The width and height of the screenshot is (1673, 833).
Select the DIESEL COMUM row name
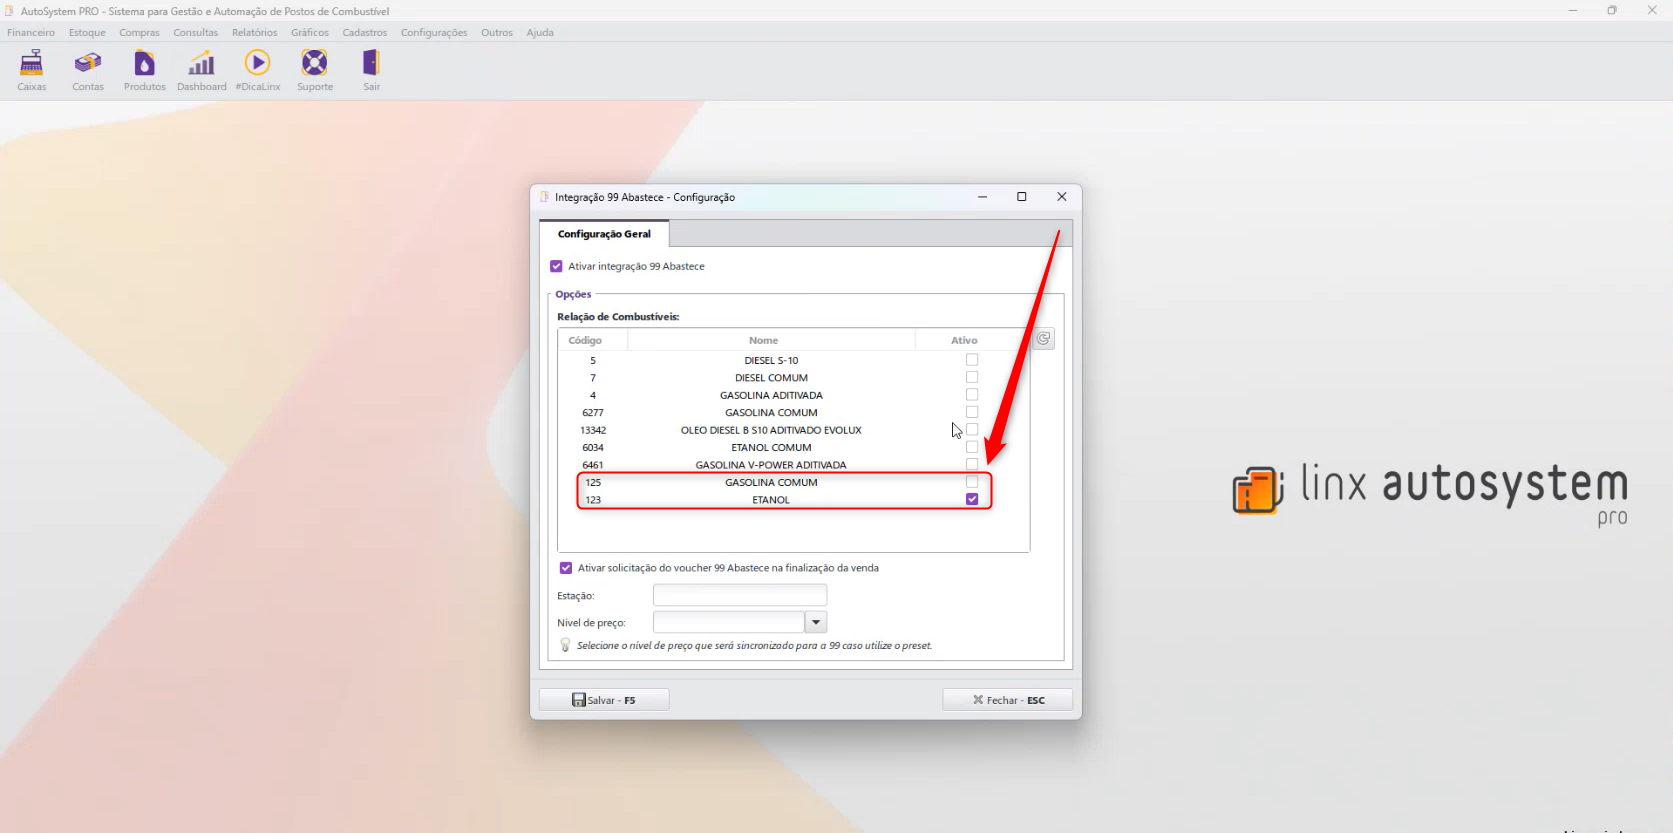(771, 378)
